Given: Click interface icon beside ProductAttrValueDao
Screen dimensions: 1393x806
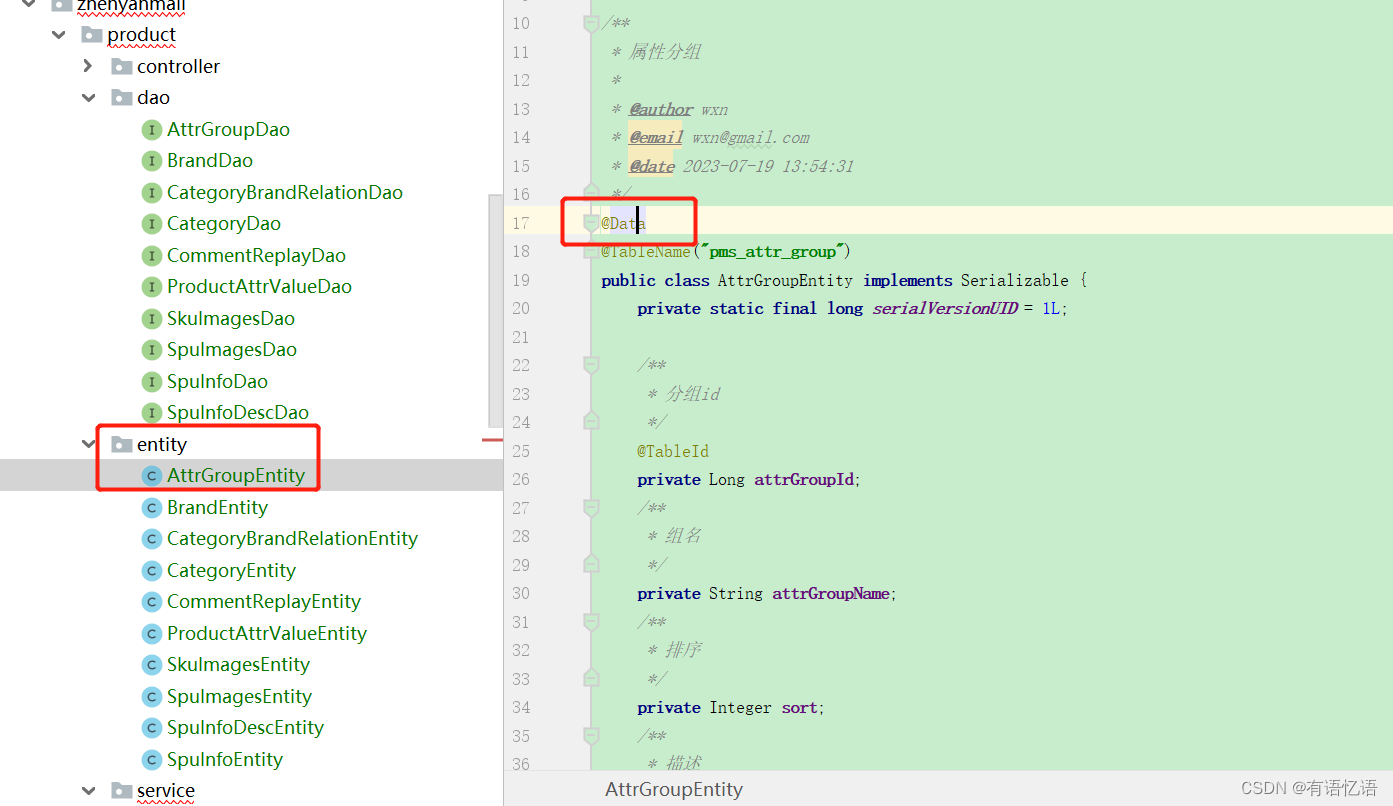Looking at the screenshot, I should point(152,287).
